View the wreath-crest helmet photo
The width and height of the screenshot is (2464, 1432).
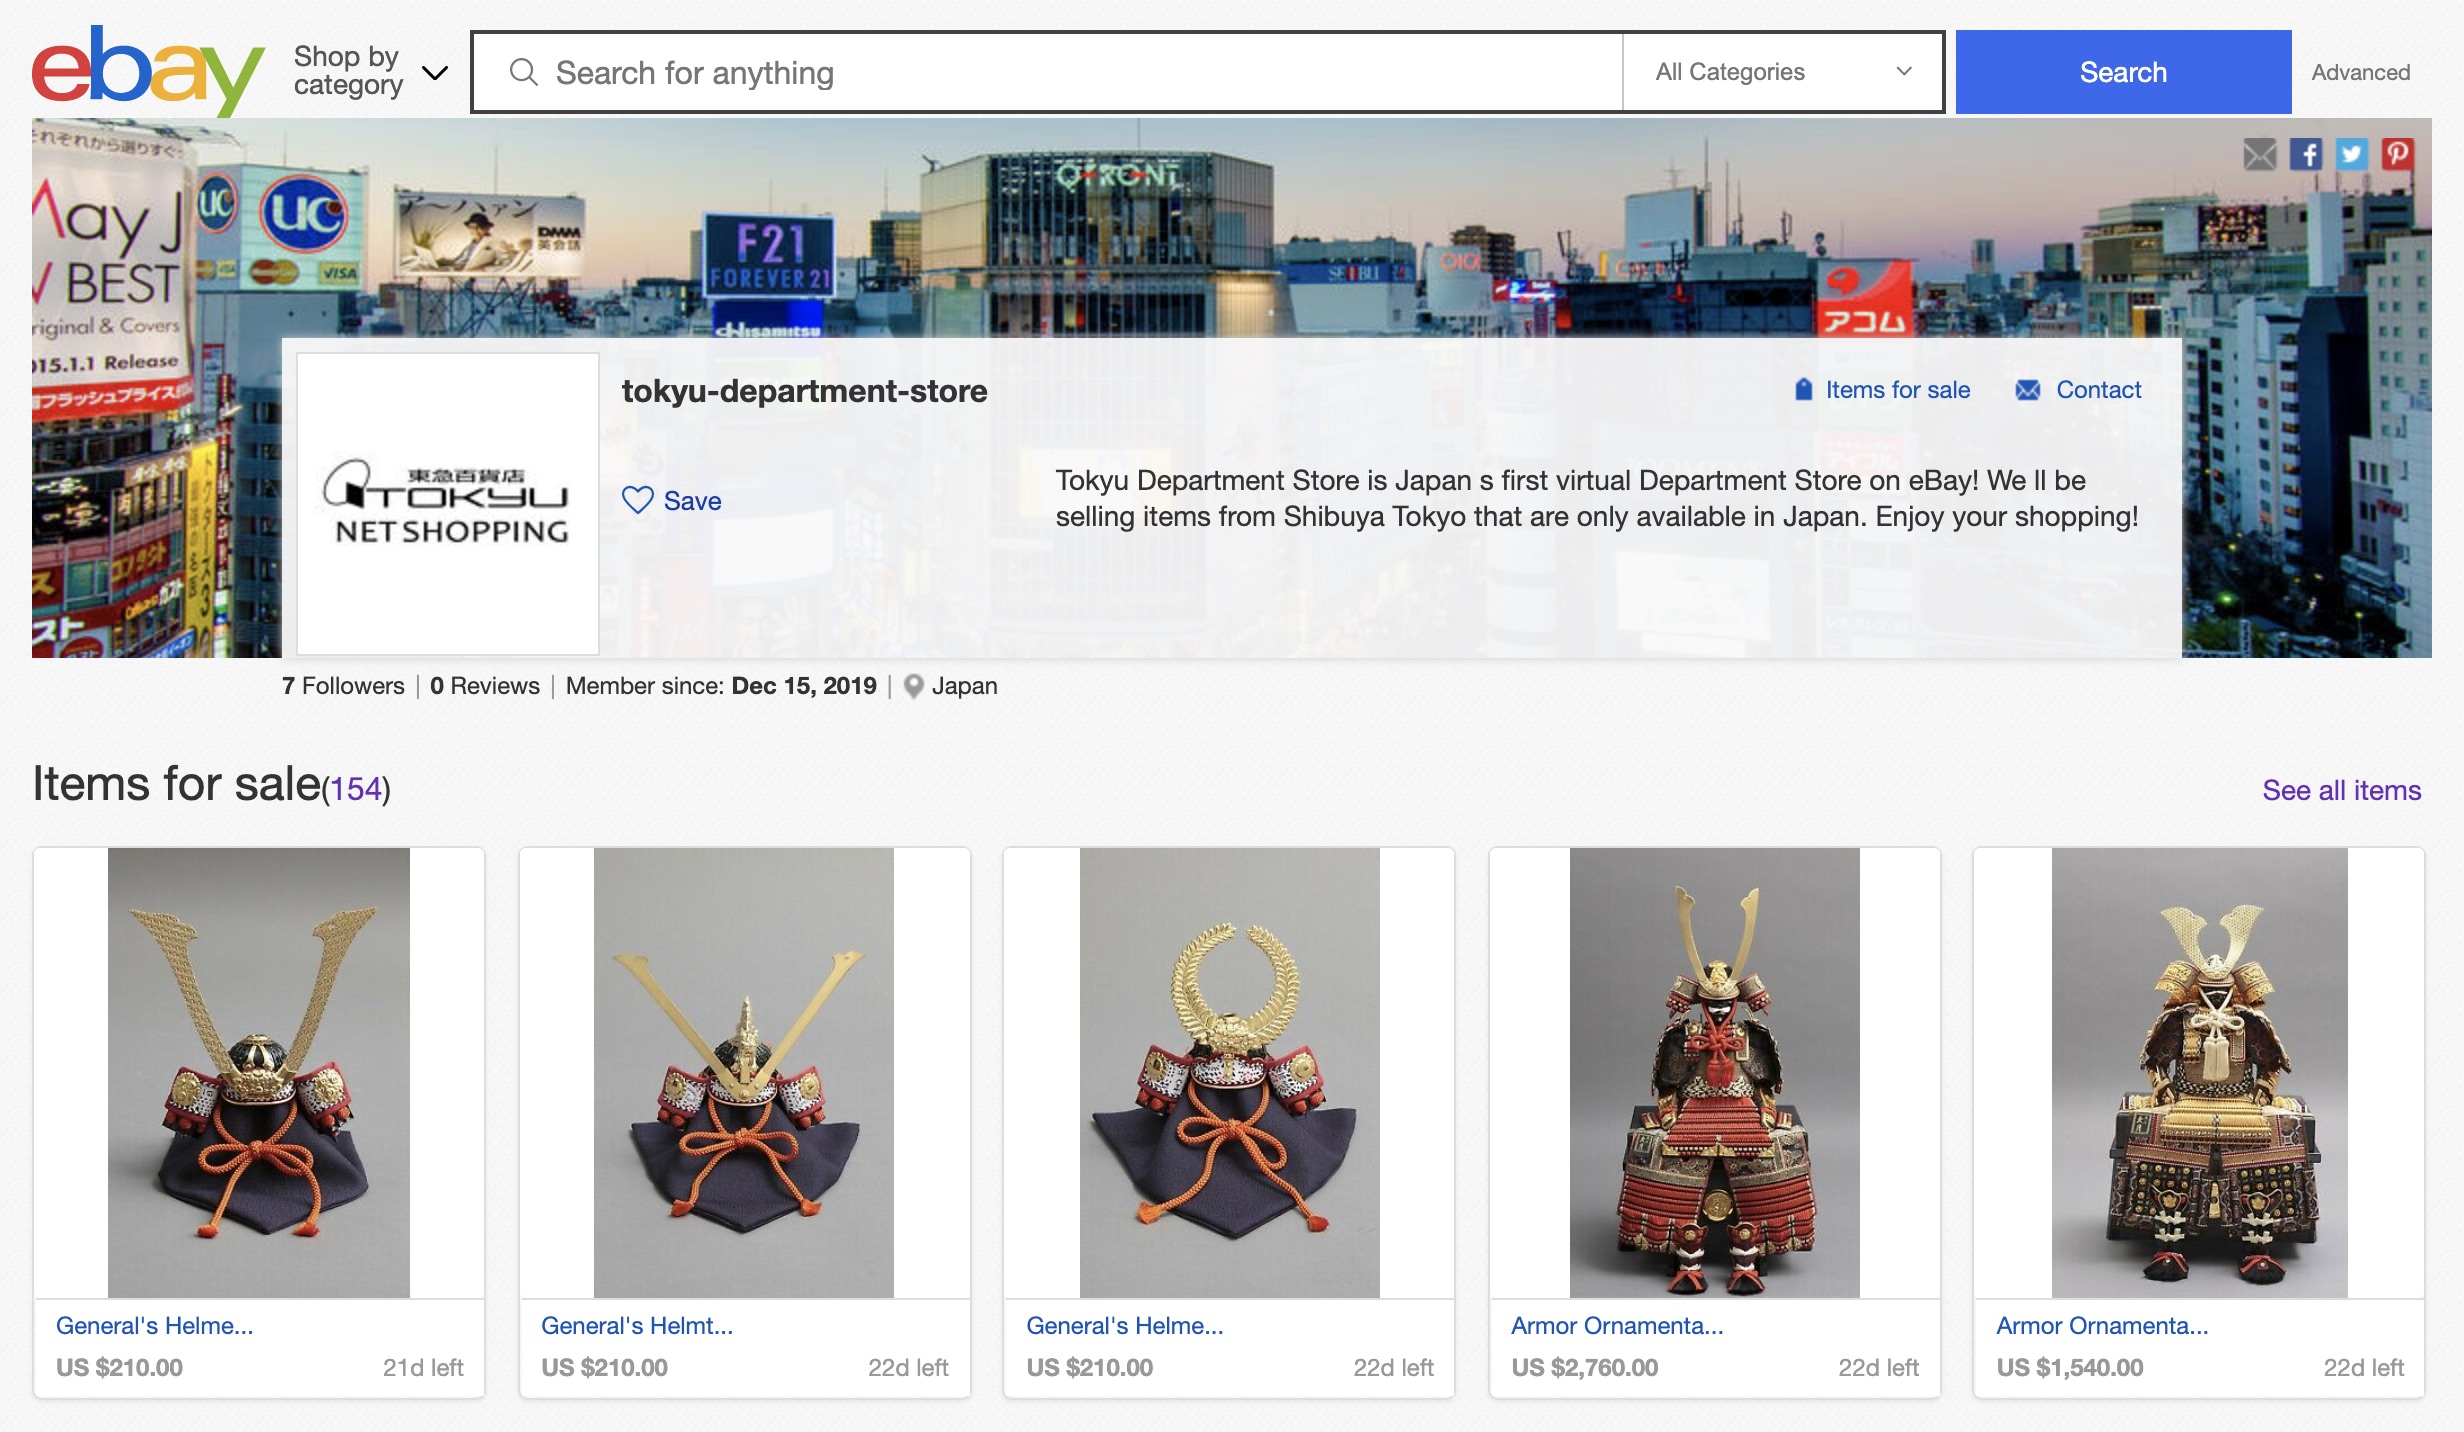1230,1073
